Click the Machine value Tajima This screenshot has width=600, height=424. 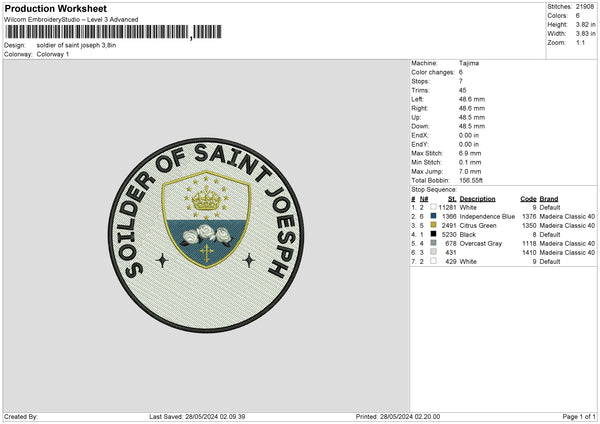469,63
